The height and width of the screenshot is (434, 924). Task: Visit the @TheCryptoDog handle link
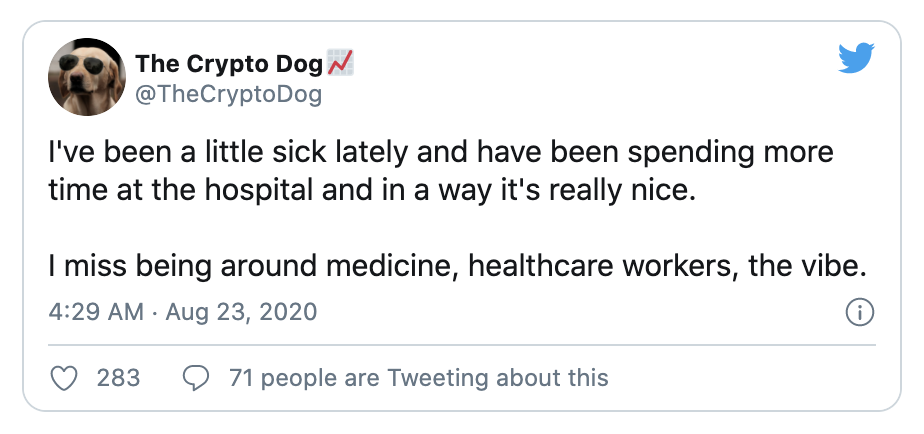click(229, 95)
